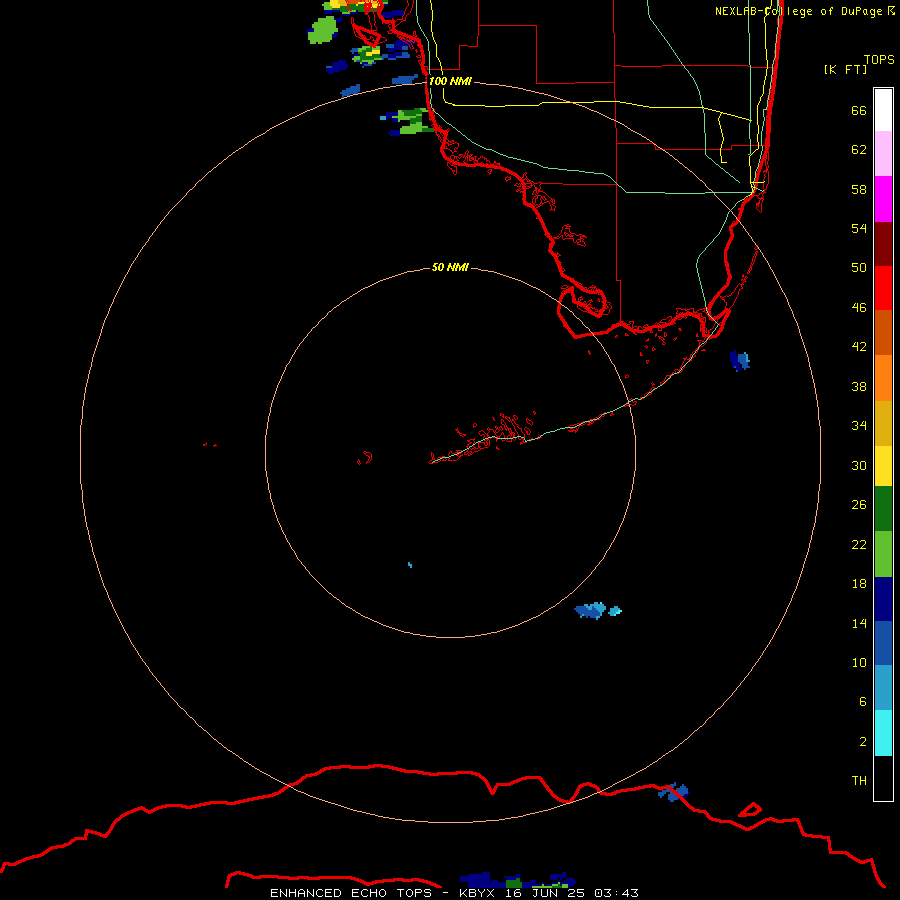Screen dimensions: 900x900
Task: Click the '16 JUN 25' date text
Action: coord(545,893)
